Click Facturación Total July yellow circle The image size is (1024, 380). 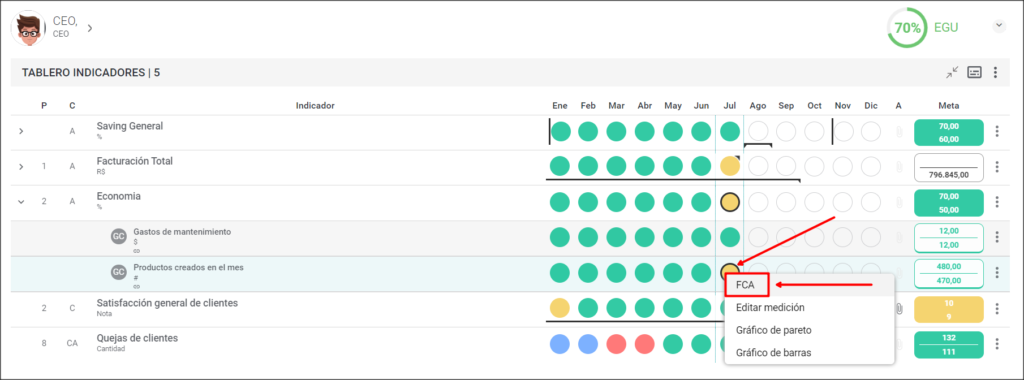730,166
